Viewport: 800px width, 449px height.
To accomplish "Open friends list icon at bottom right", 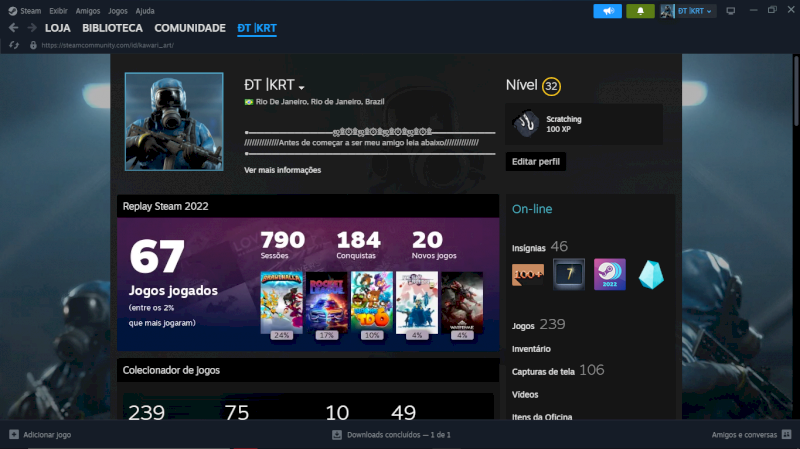I will tap(786, 435).
